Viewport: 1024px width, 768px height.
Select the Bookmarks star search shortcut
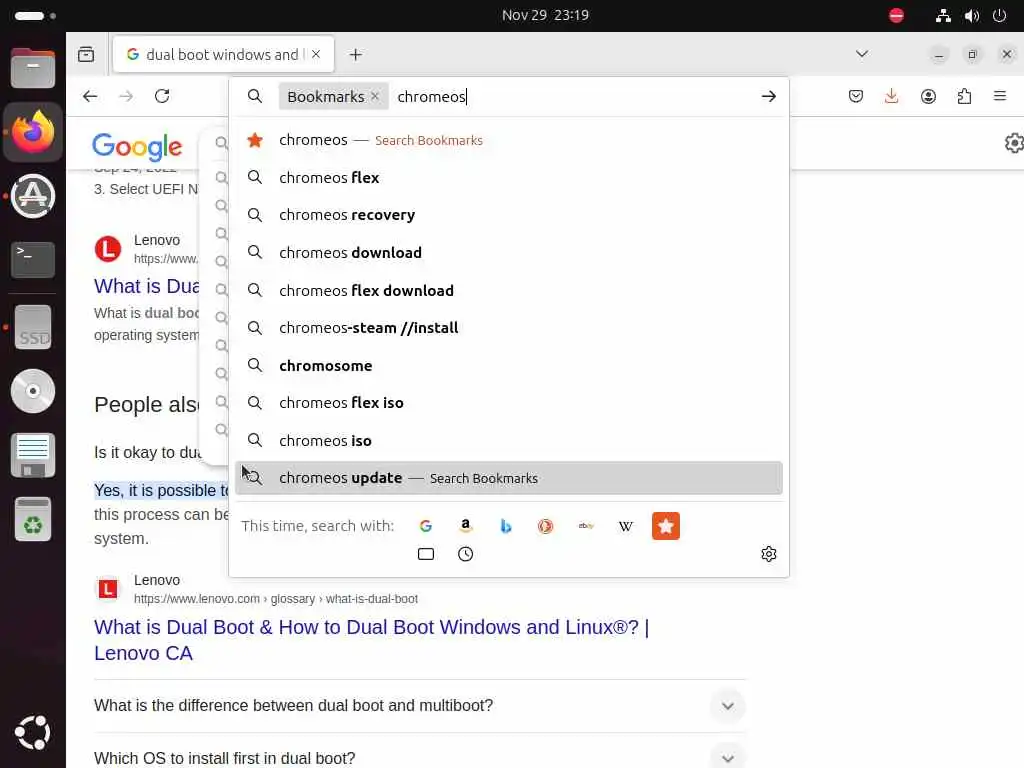(x=665, y=526)
